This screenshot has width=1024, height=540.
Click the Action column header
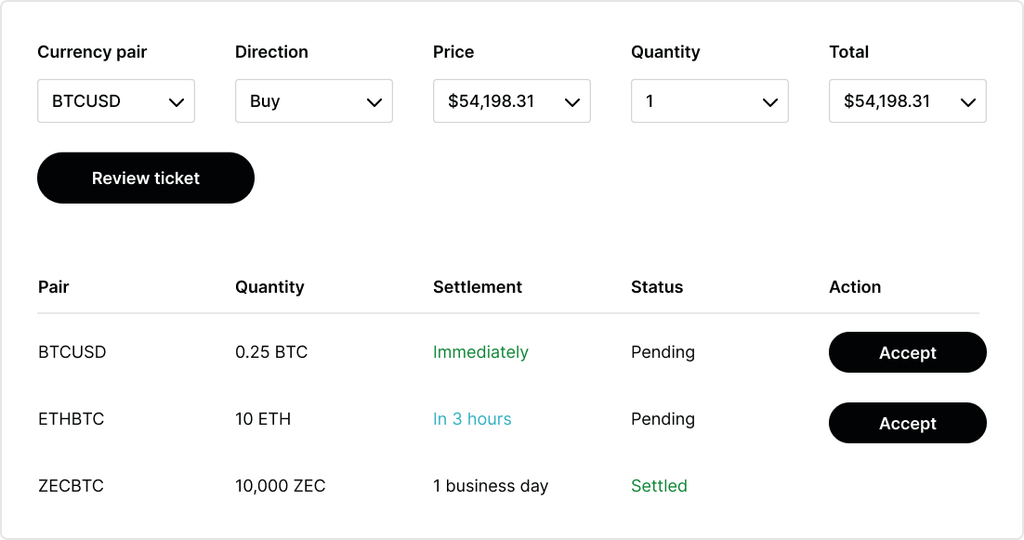pyautogui.click(x=855, y=287)
